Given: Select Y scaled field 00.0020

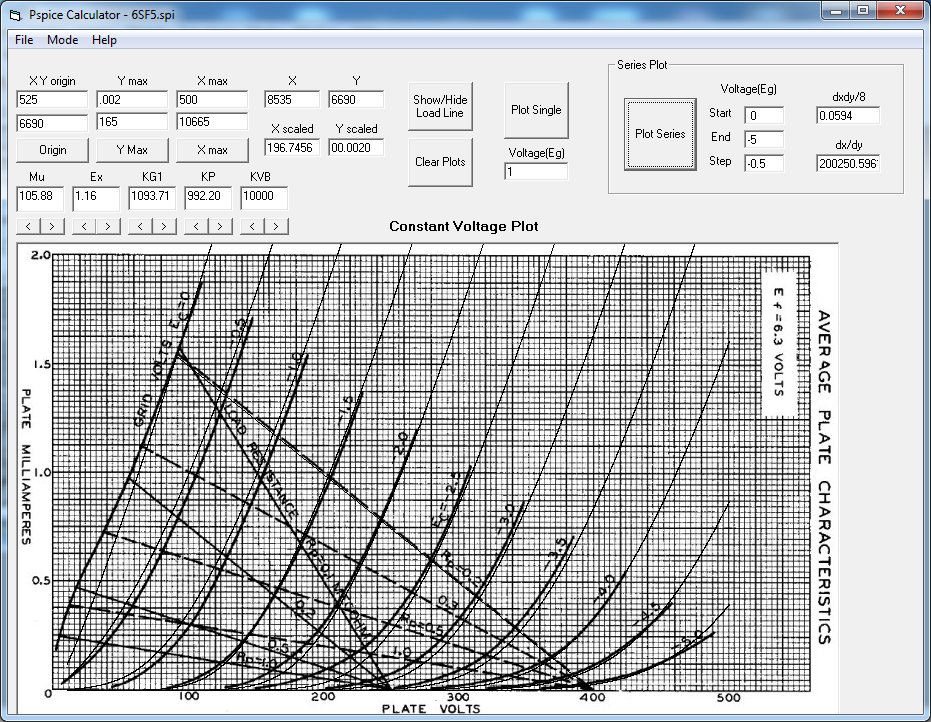Looking at the screenshot, I should [356, 147].
